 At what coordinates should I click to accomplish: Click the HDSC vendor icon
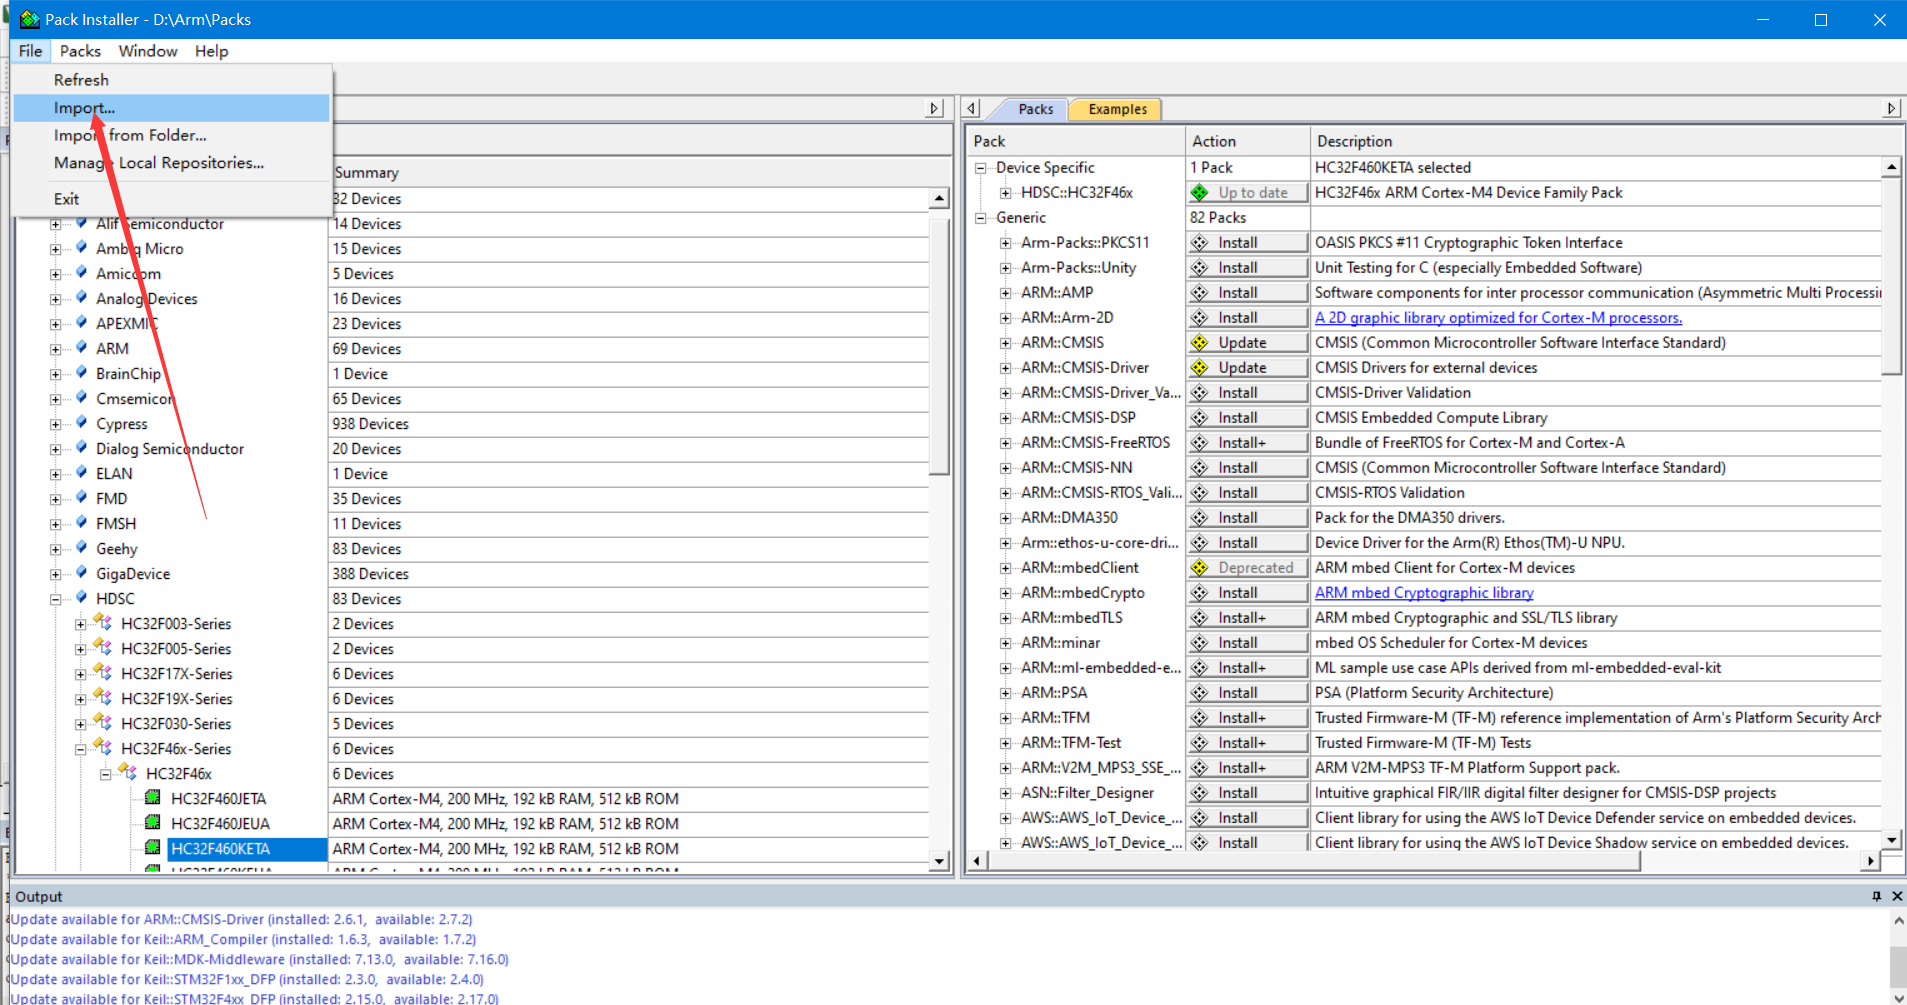[81, 597]
